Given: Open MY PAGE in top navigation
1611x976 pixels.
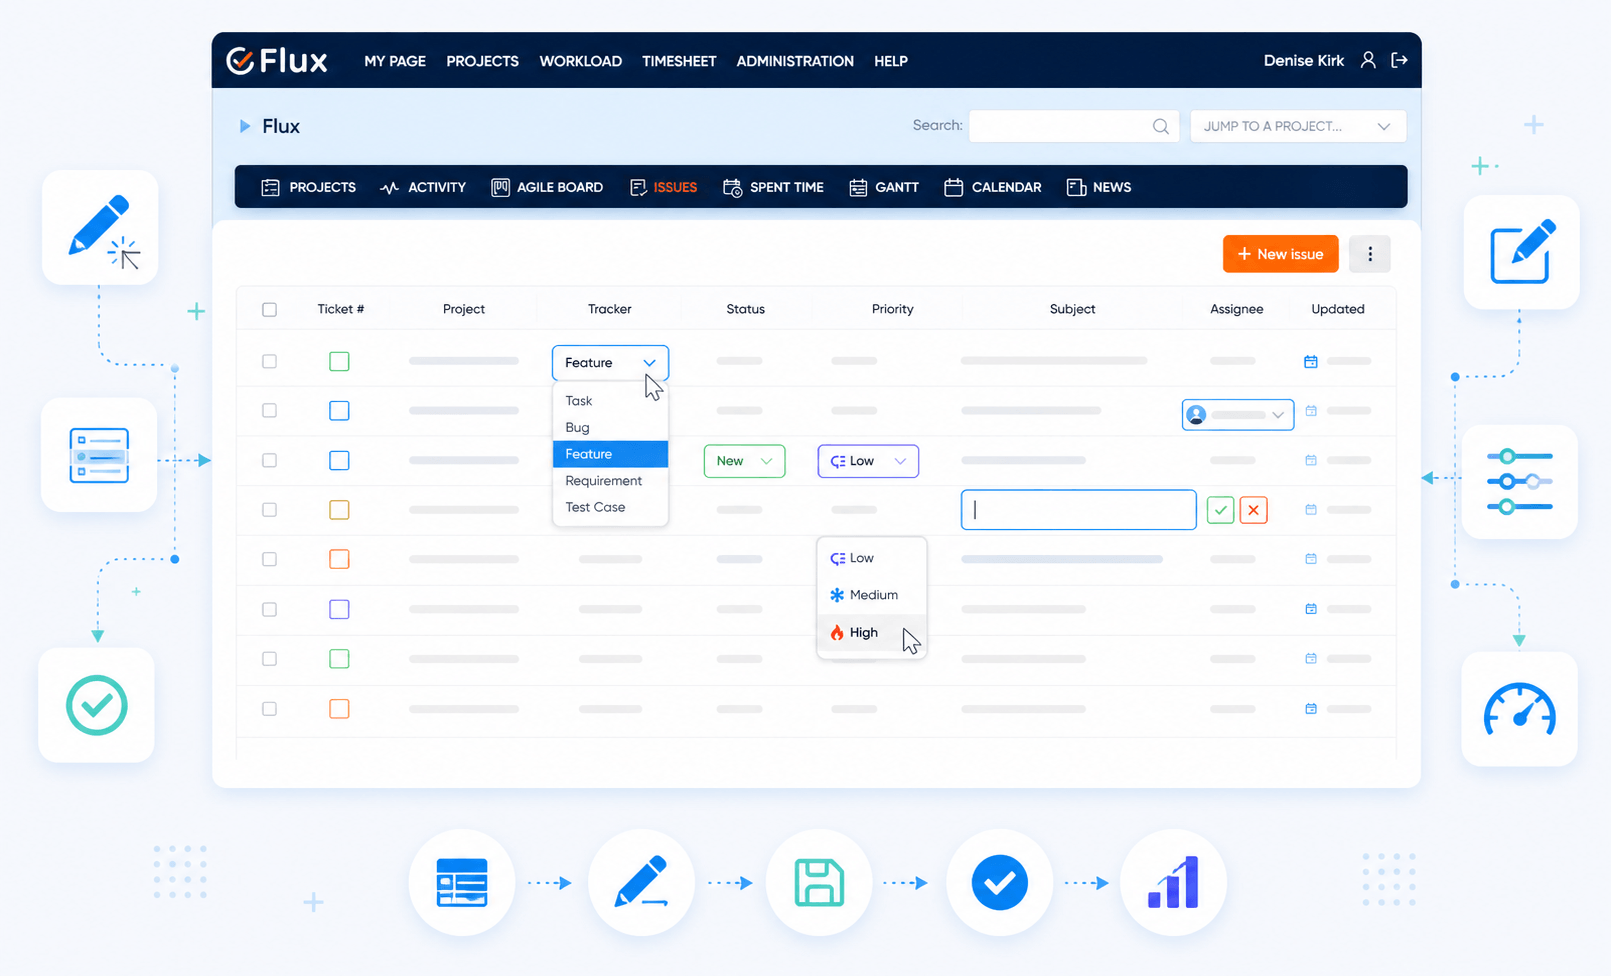Looking at the screenshot, I should pyautogui.click(x=395, y=61).
